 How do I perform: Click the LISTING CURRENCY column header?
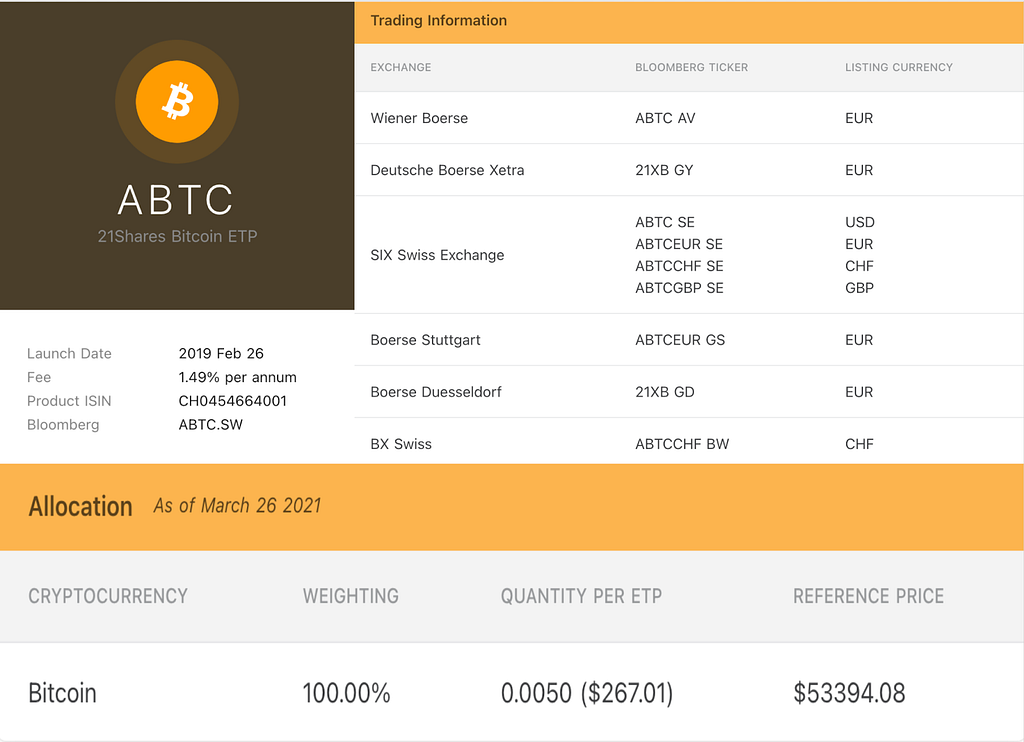click(x=899, y=67)
